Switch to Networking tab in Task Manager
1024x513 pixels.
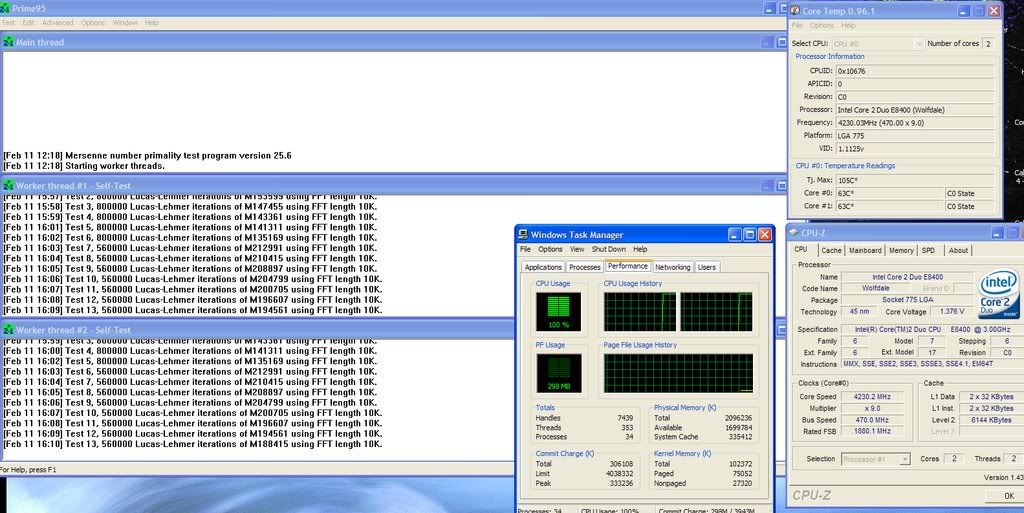[x=673, y=267]
